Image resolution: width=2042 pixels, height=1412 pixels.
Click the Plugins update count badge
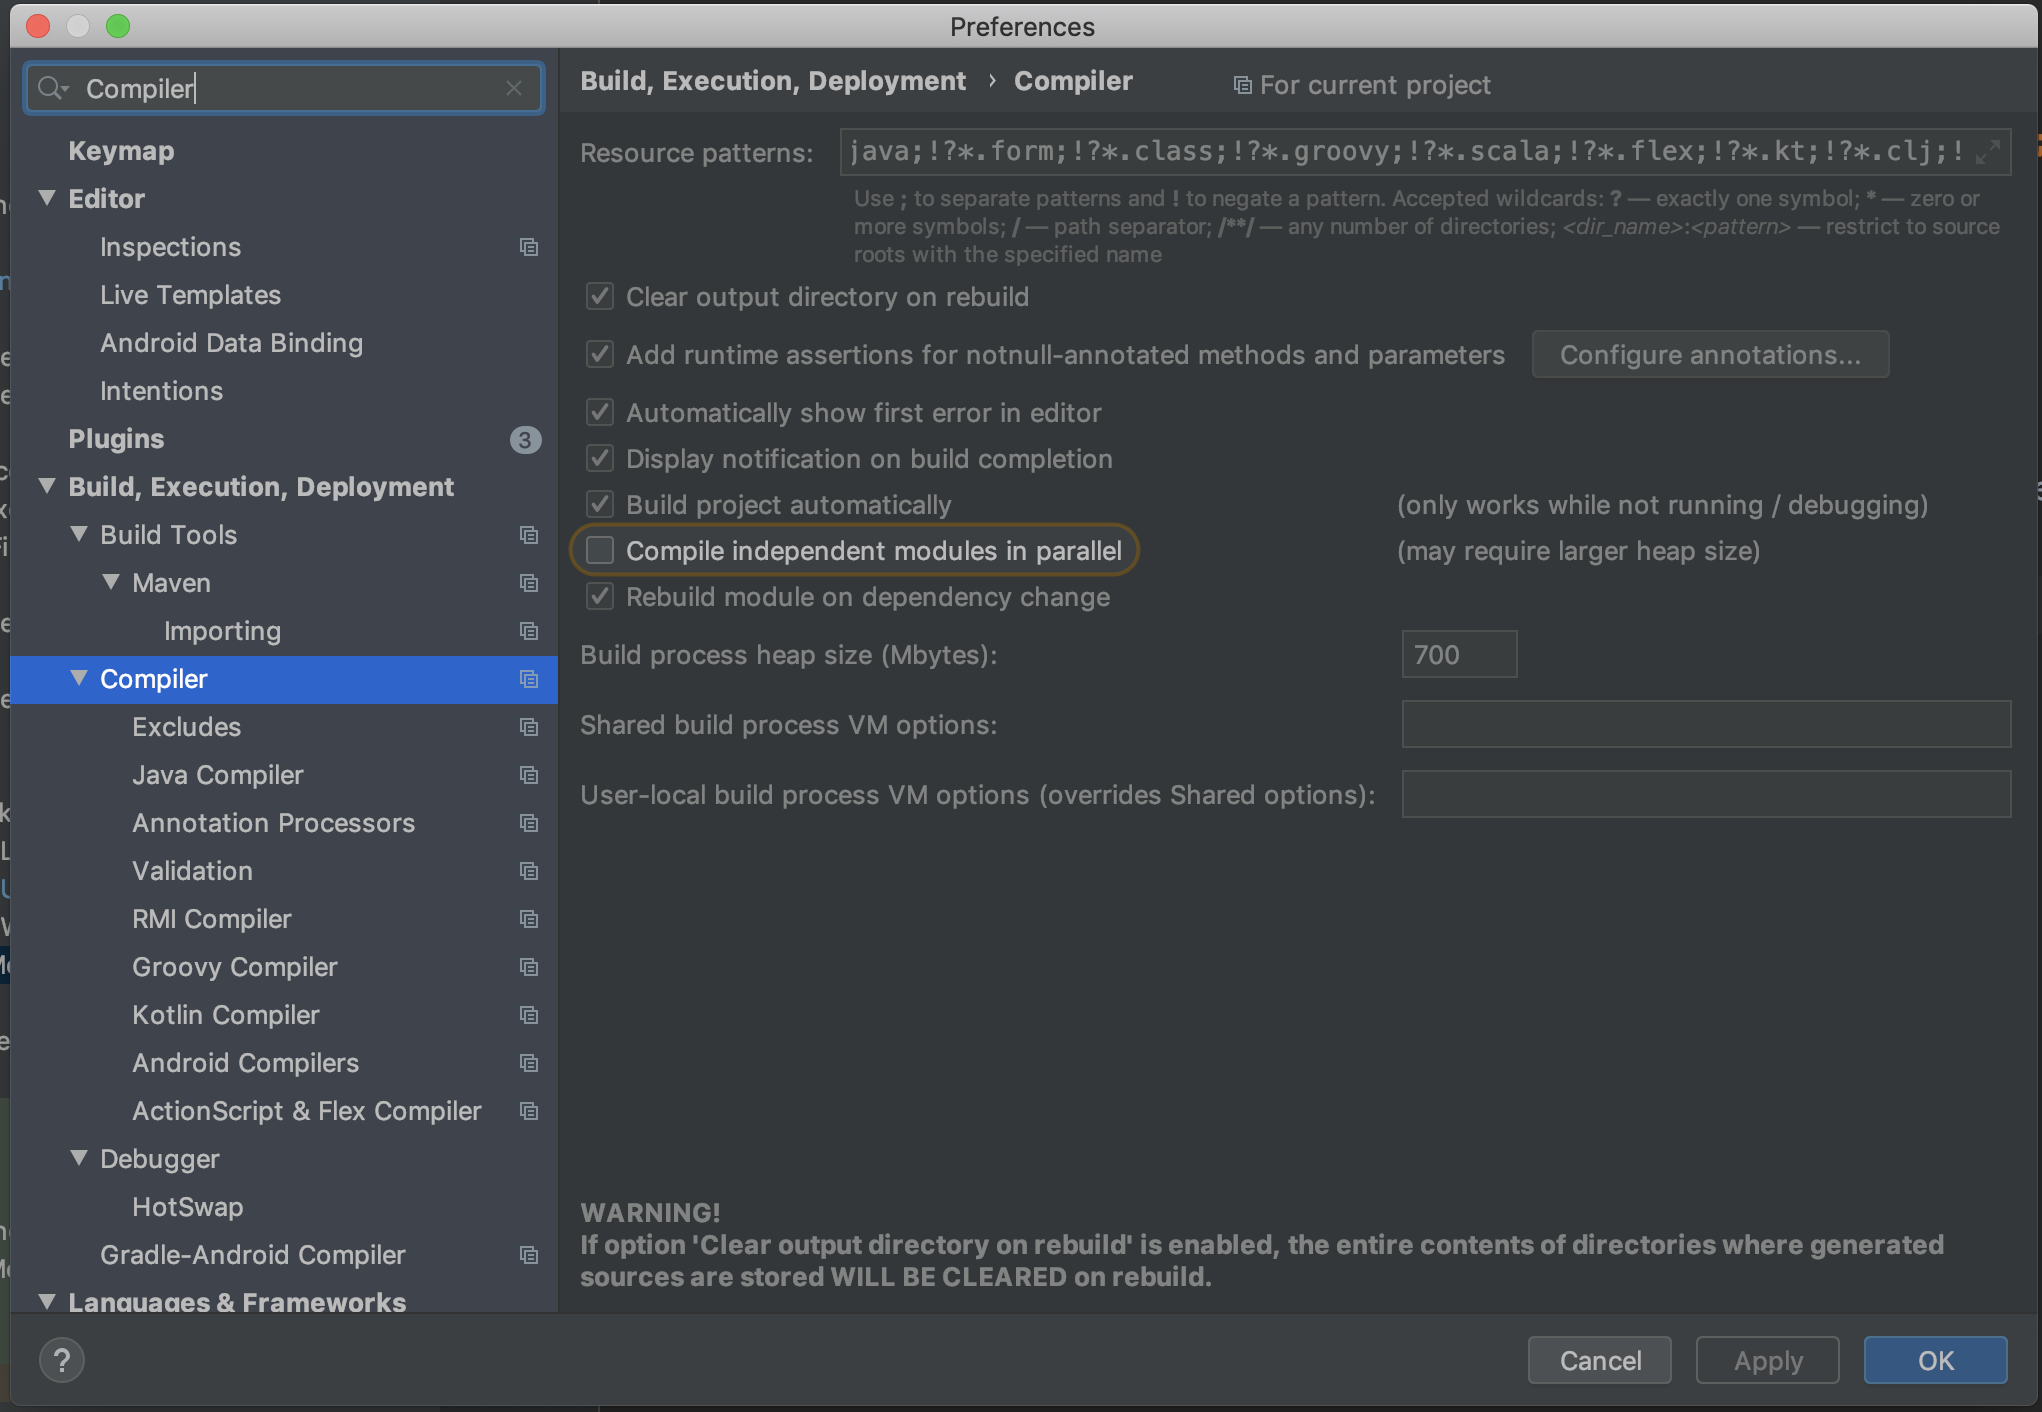pos(525,439)
